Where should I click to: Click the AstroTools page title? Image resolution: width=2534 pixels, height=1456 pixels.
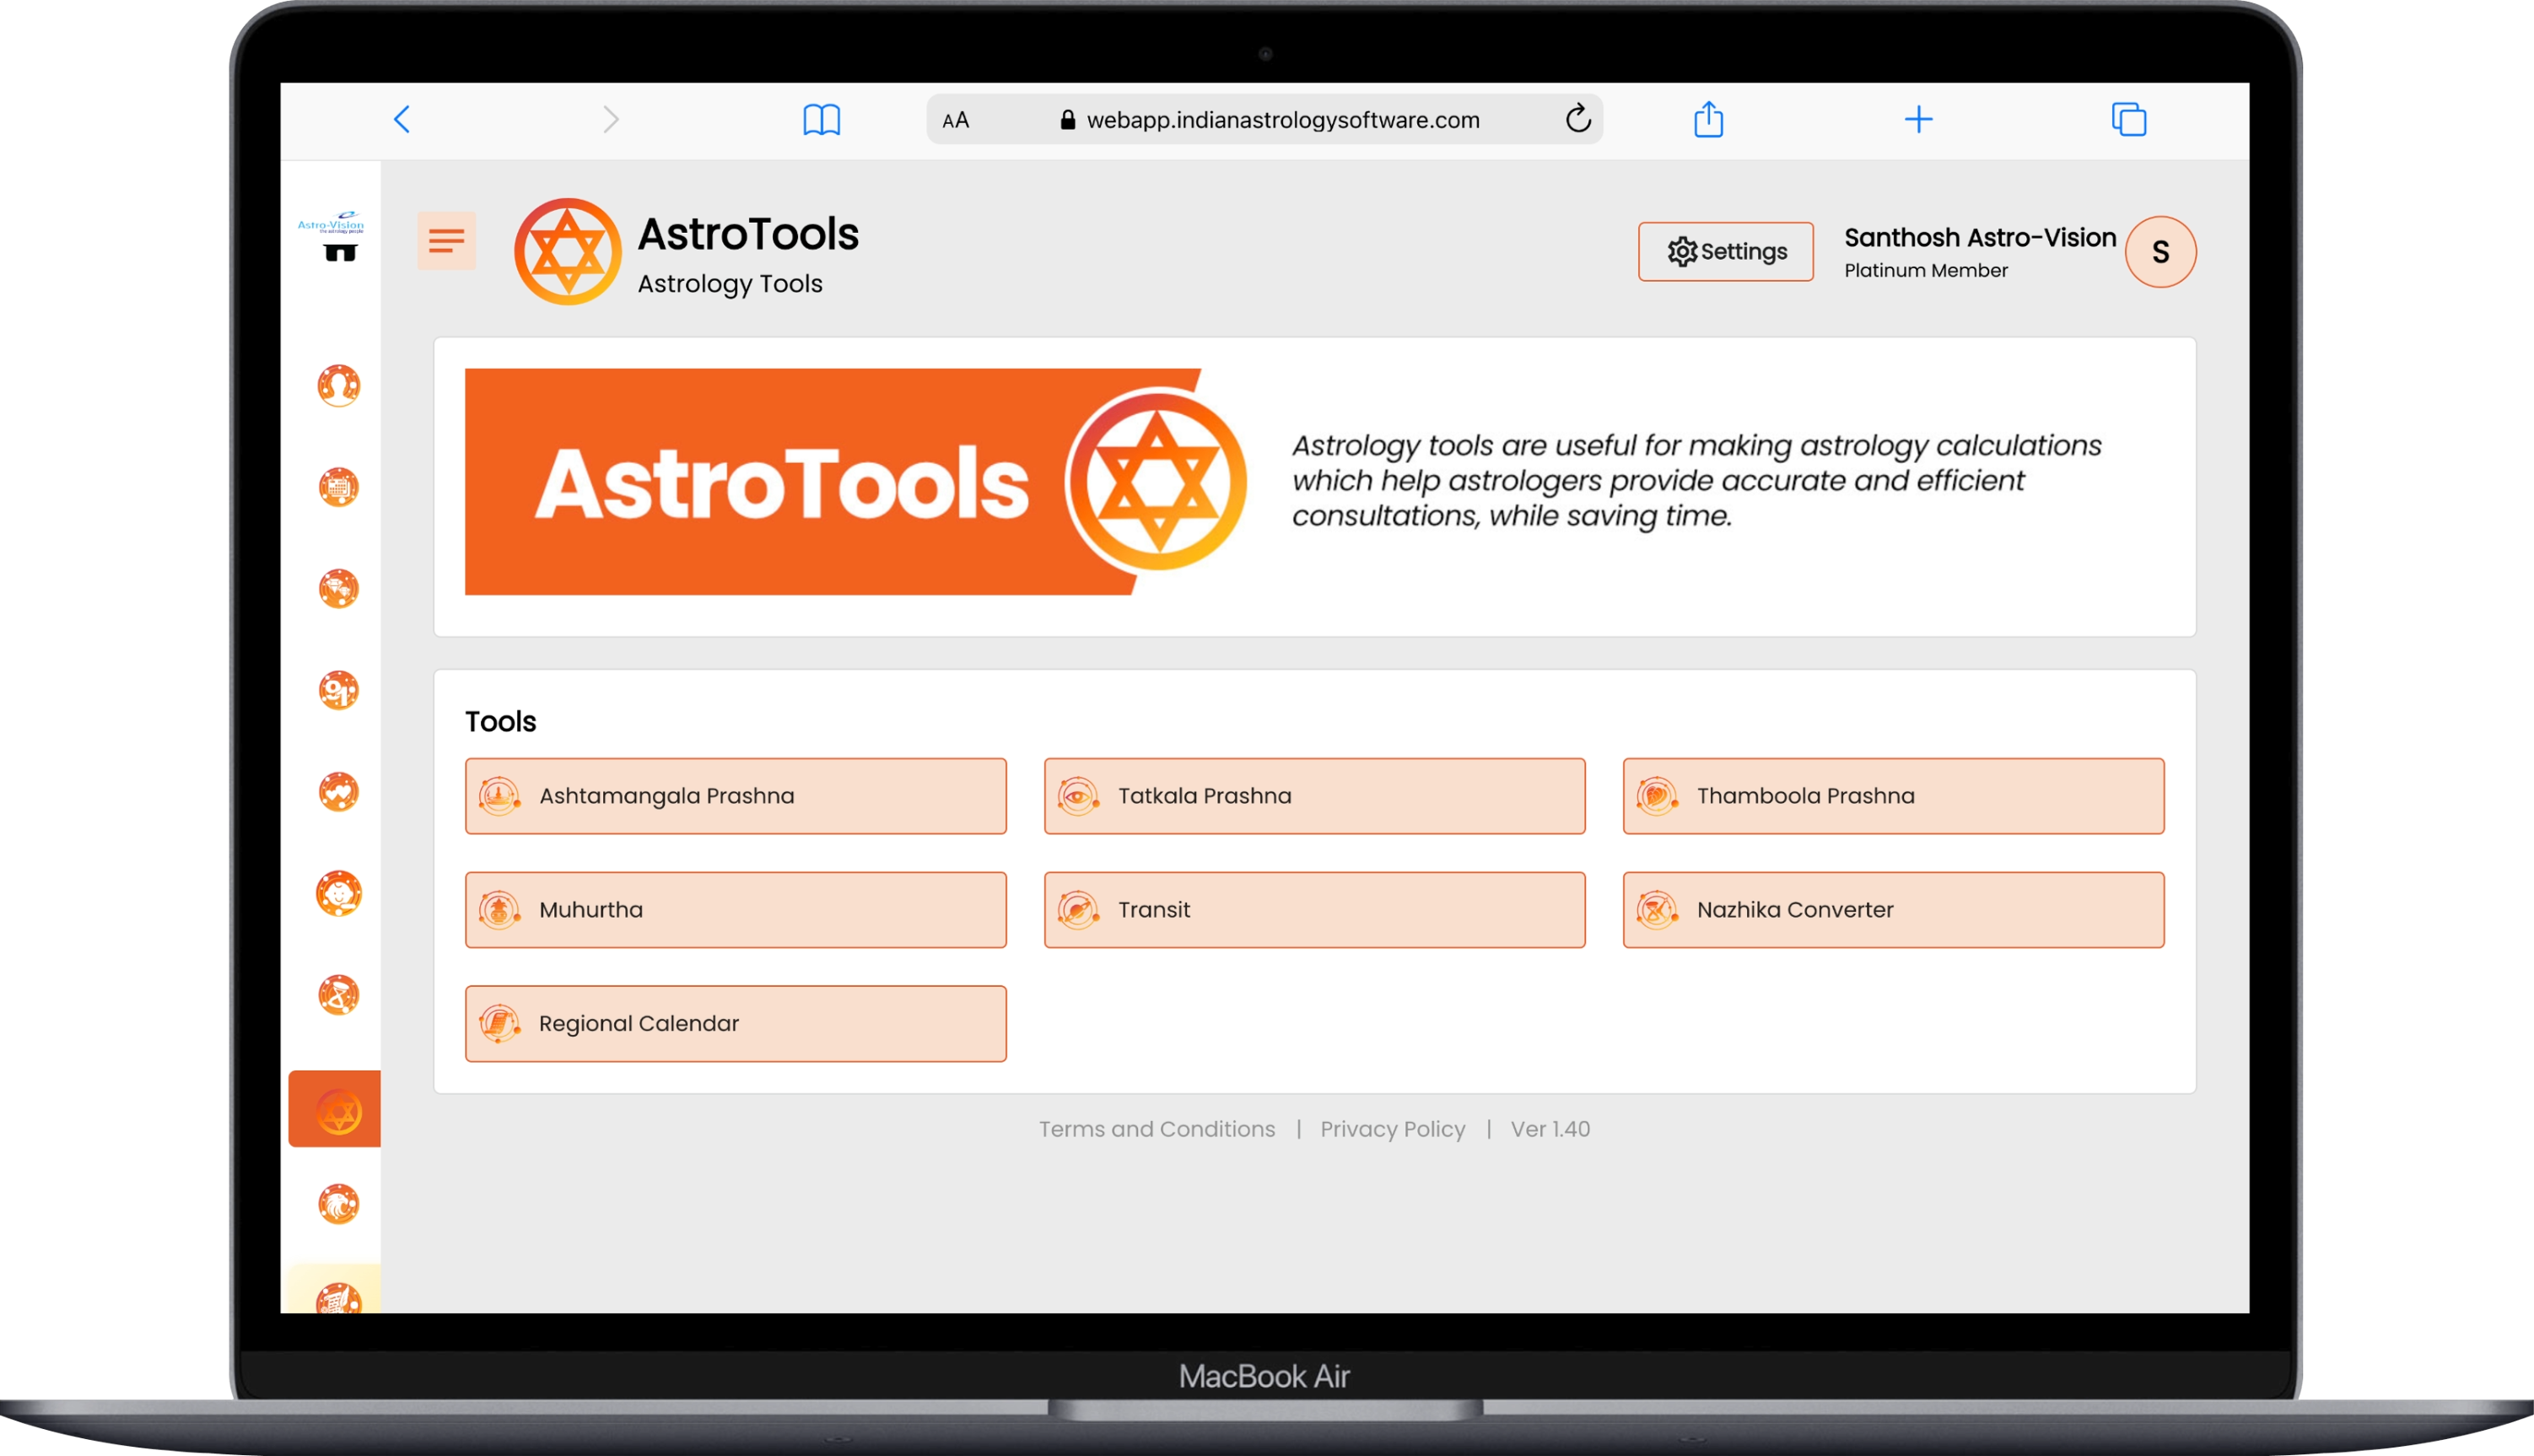[748, 234]
